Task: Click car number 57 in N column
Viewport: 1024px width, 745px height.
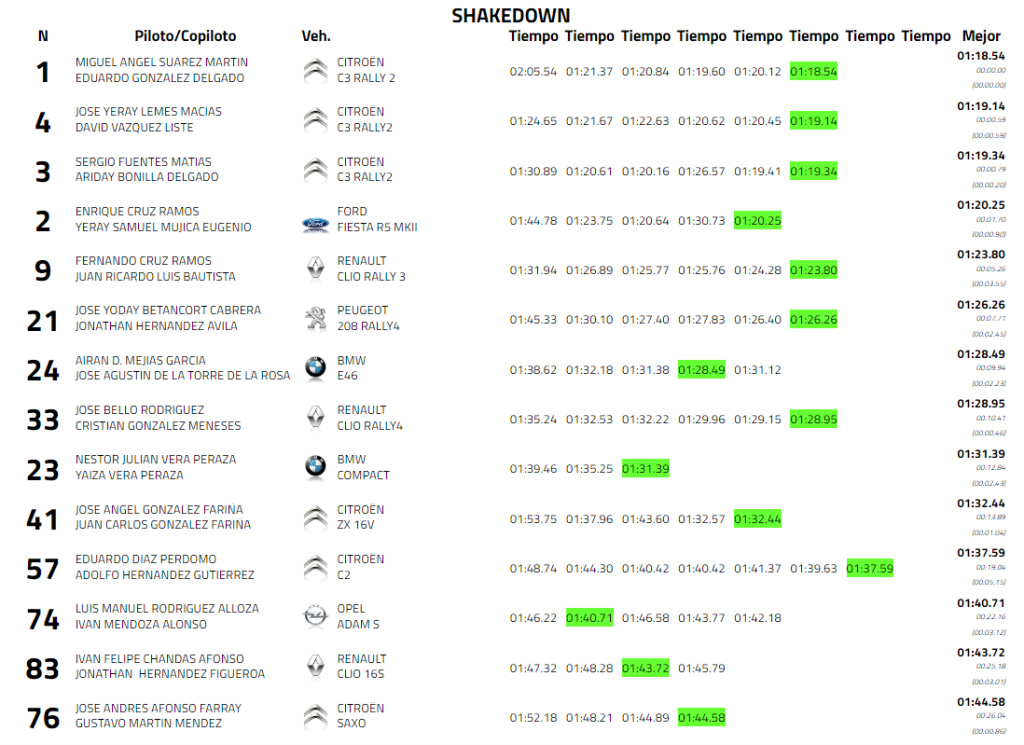Action: pos(43,568)
